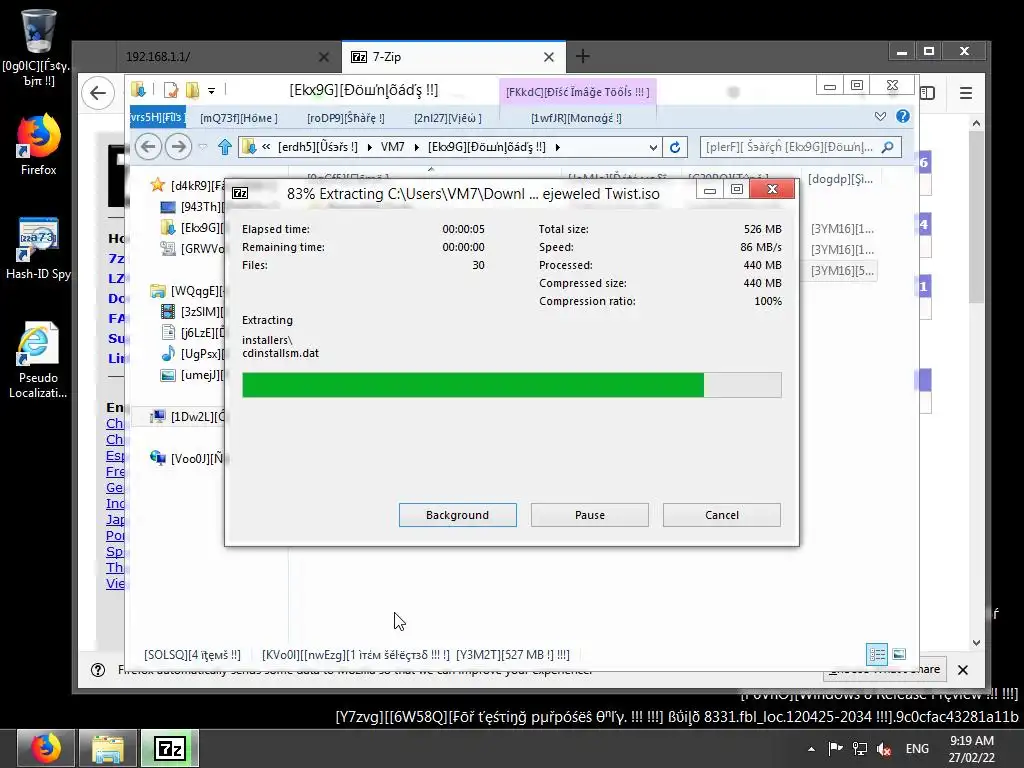Open Pseudo Localization desktop shortcut
Viewport: 1024px width, 768px height.
pyautogui.click(x=38, y=360)
